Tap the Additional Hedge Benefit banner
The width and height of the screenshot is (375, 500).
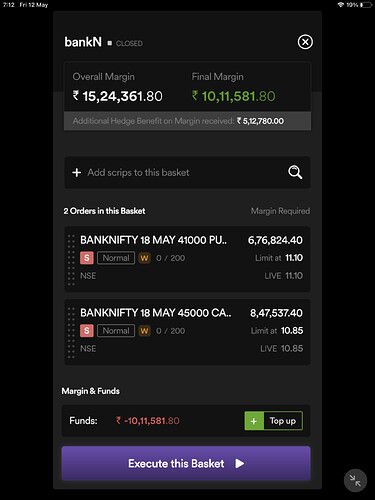point(187,121)
